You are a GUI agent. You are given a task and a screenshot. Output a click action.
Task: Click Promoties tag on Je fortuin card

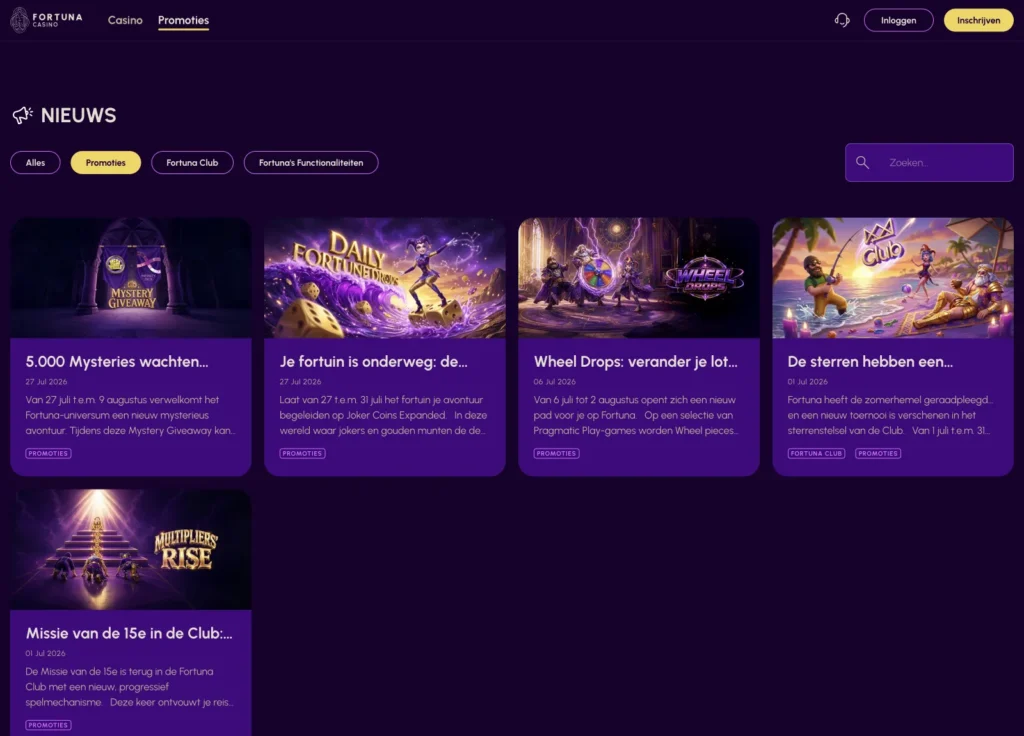tap(302, 453)
